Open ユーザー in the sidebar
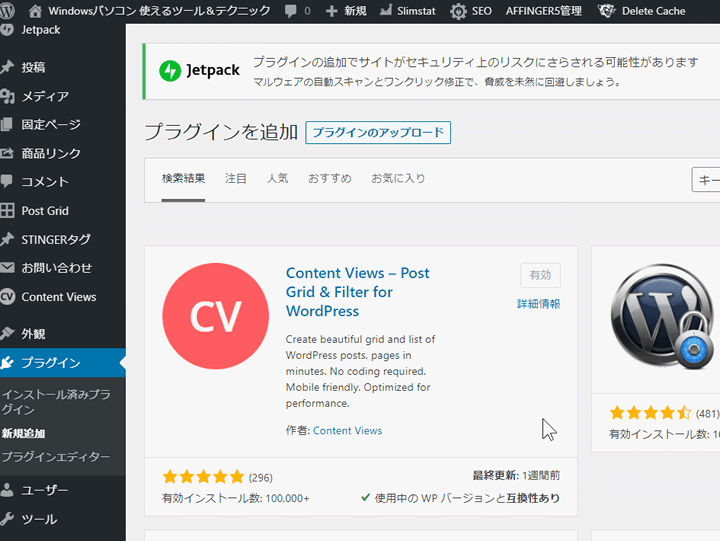The height and width of the screenshot is (541, 720). tap(45, 490)
